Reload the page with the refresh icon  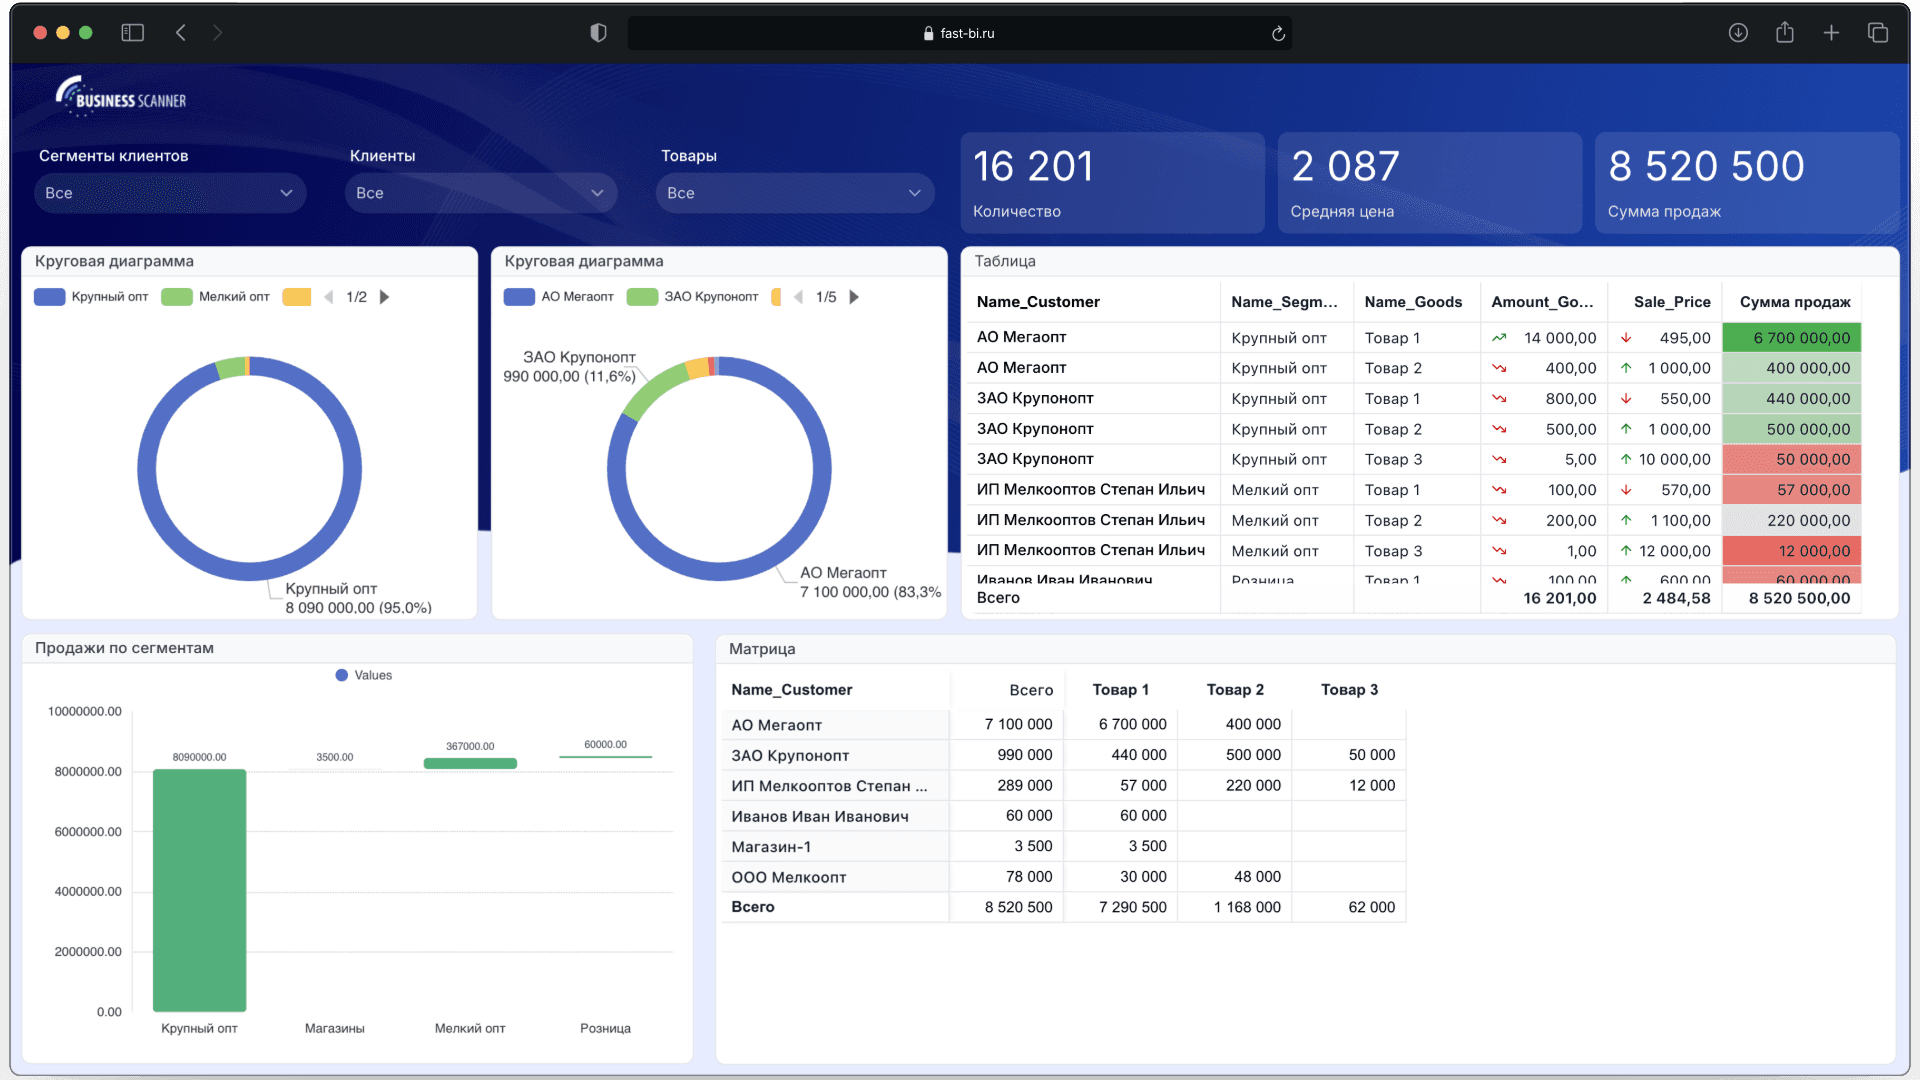coord(1278,34)
